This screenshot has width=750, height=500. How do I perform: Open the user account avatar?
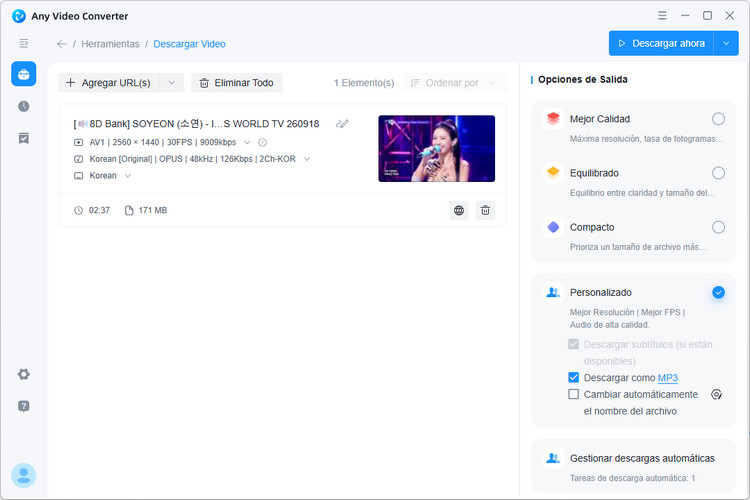23,475
